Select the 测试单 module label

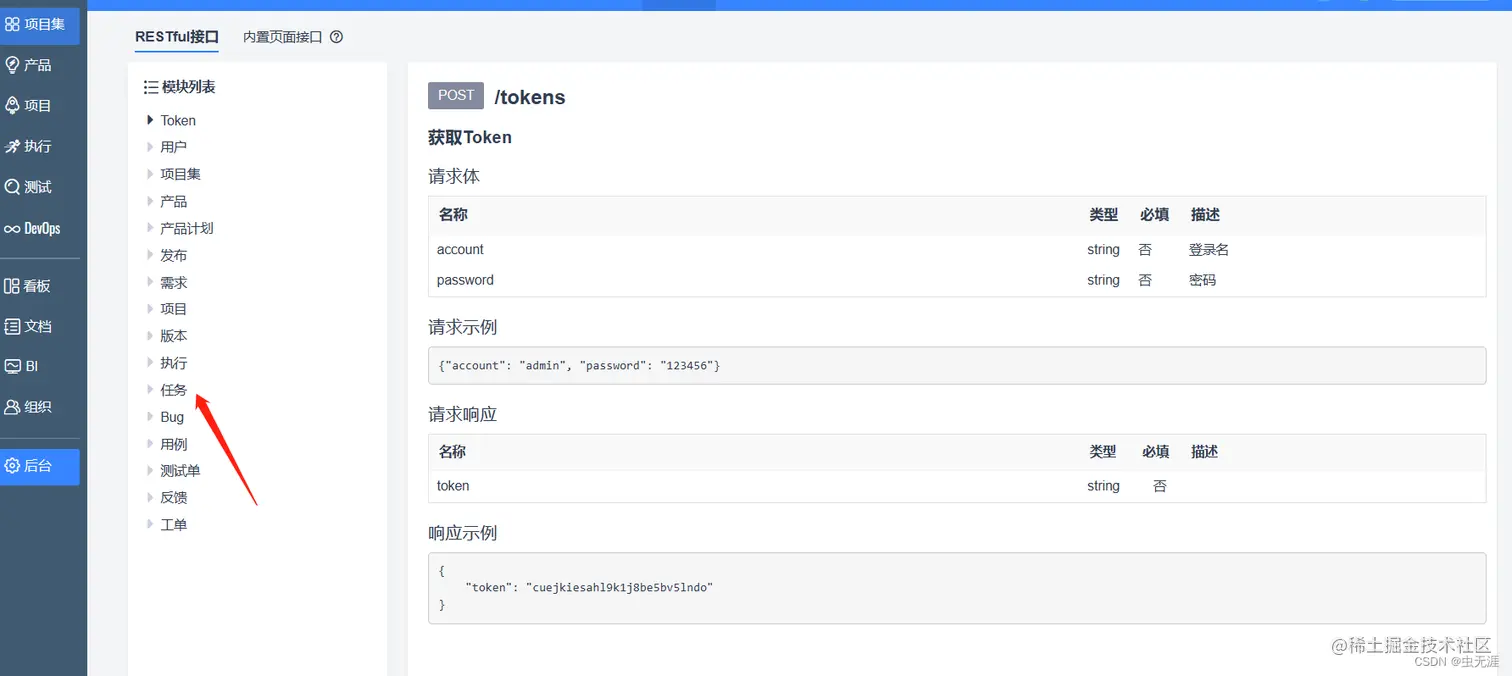click(x=181, y=470)
